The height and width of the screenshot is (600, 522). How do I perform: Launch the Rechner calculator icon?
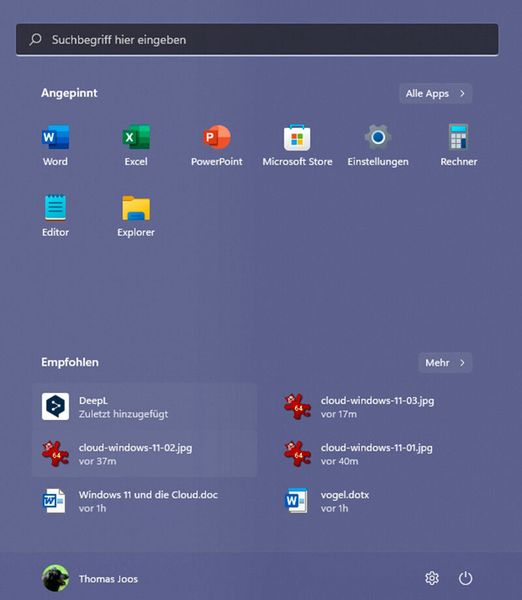(x=458, y=137)
